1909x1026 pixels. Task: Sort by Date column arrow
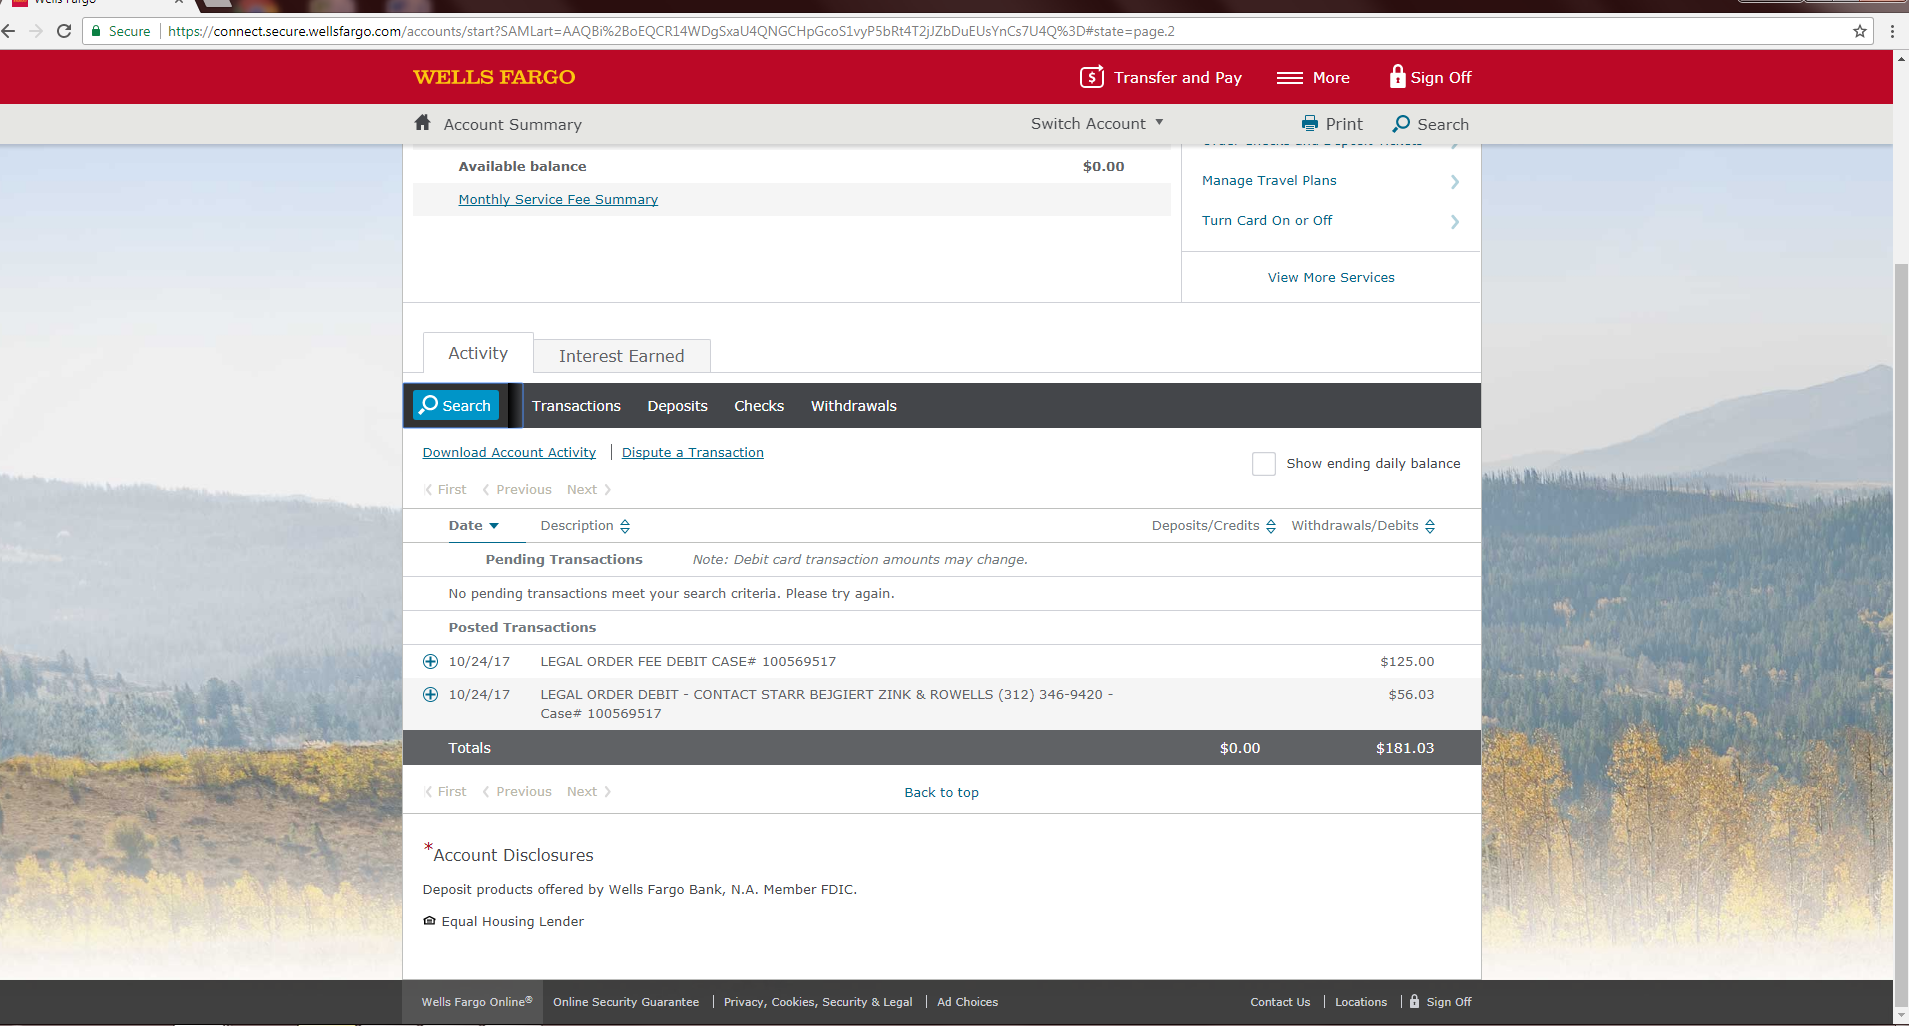point(494,526)
